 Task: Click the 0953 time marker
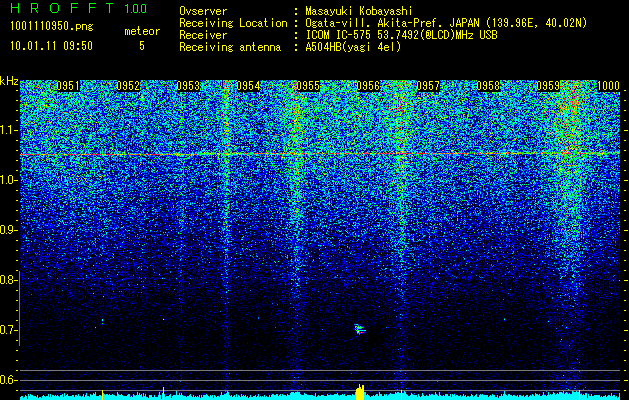pos(188,86)
